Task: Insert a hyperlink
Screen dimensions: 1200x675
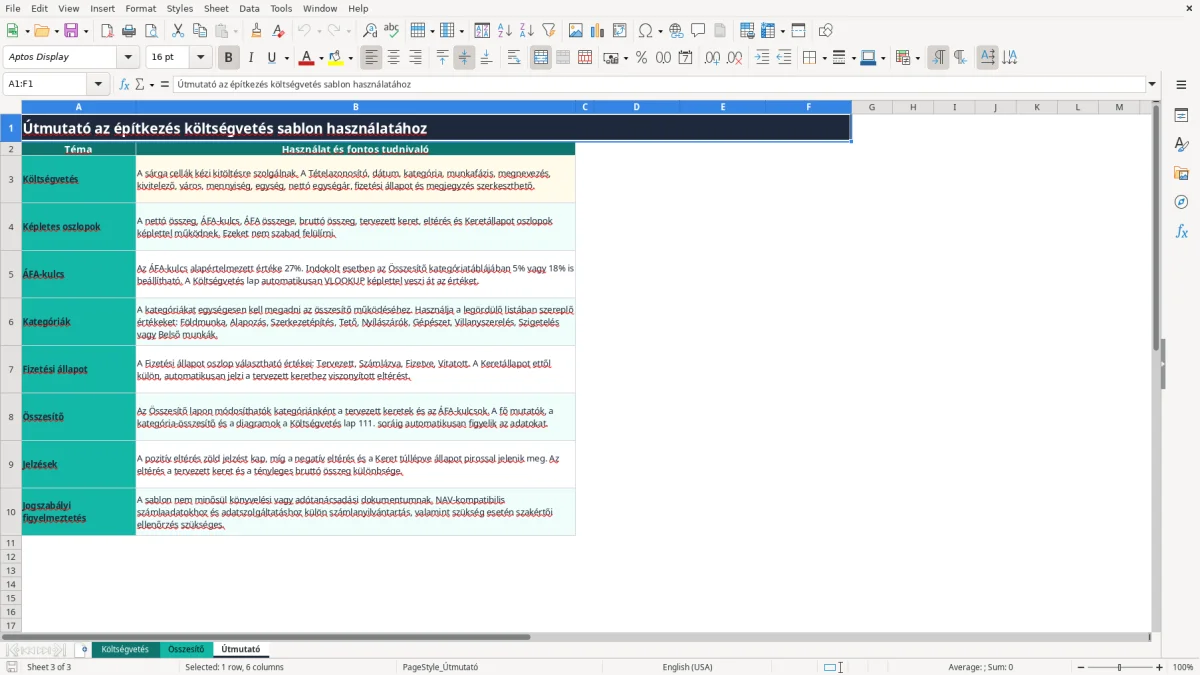Action: pos(677,31)
